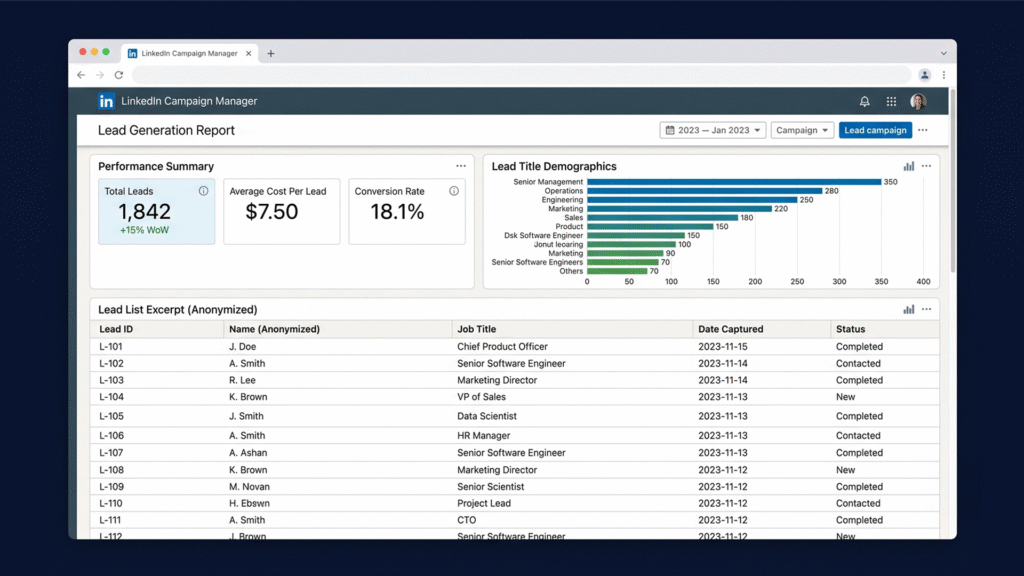
Task: Open a new browser tab
Action: click(270, 54)
